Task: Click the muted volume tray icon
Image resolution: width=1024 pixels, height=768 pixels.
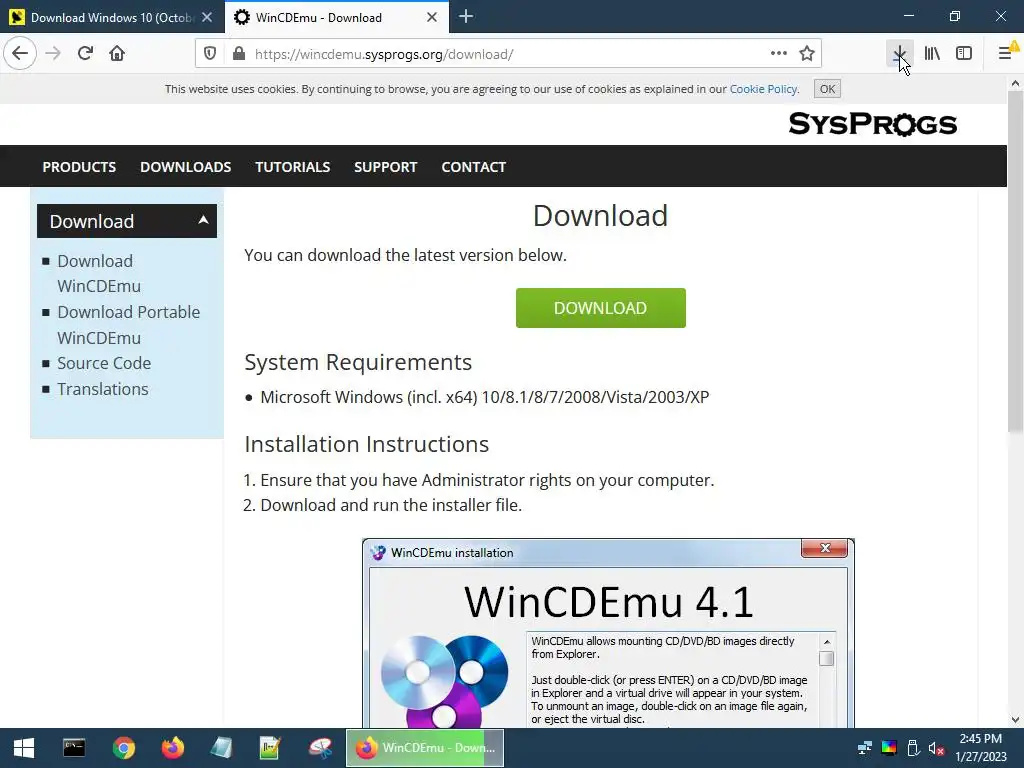Action: click(936, 748)
